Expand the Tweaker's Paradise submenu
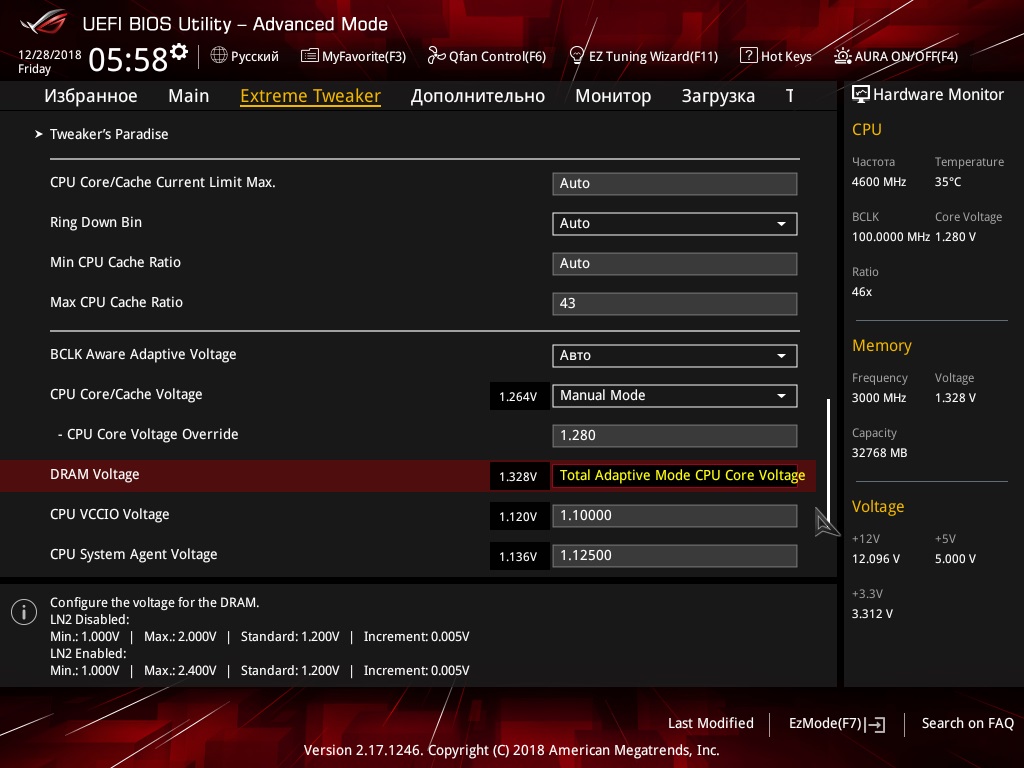Screen dimensions: 1024x768 coord(108,134)
